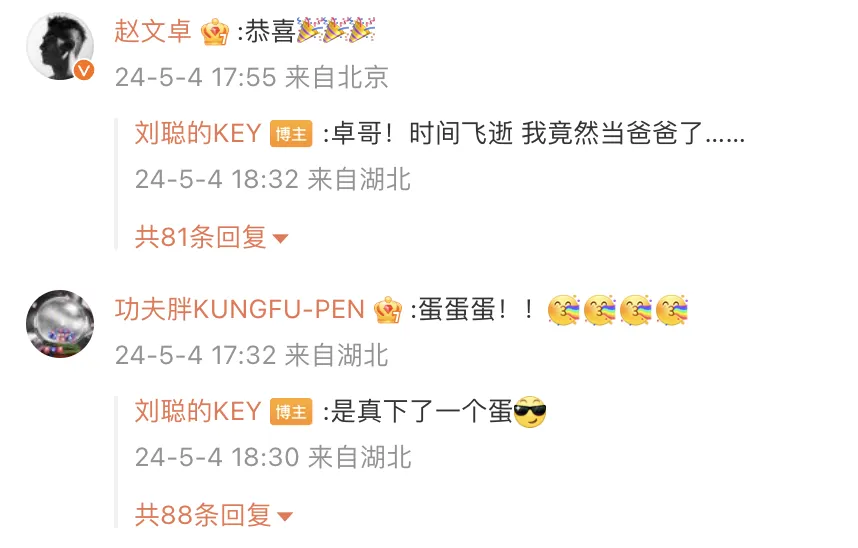Click the first rainbow kiss emoji
This screenshot has width=858, height=548.
tap(564, 310)
